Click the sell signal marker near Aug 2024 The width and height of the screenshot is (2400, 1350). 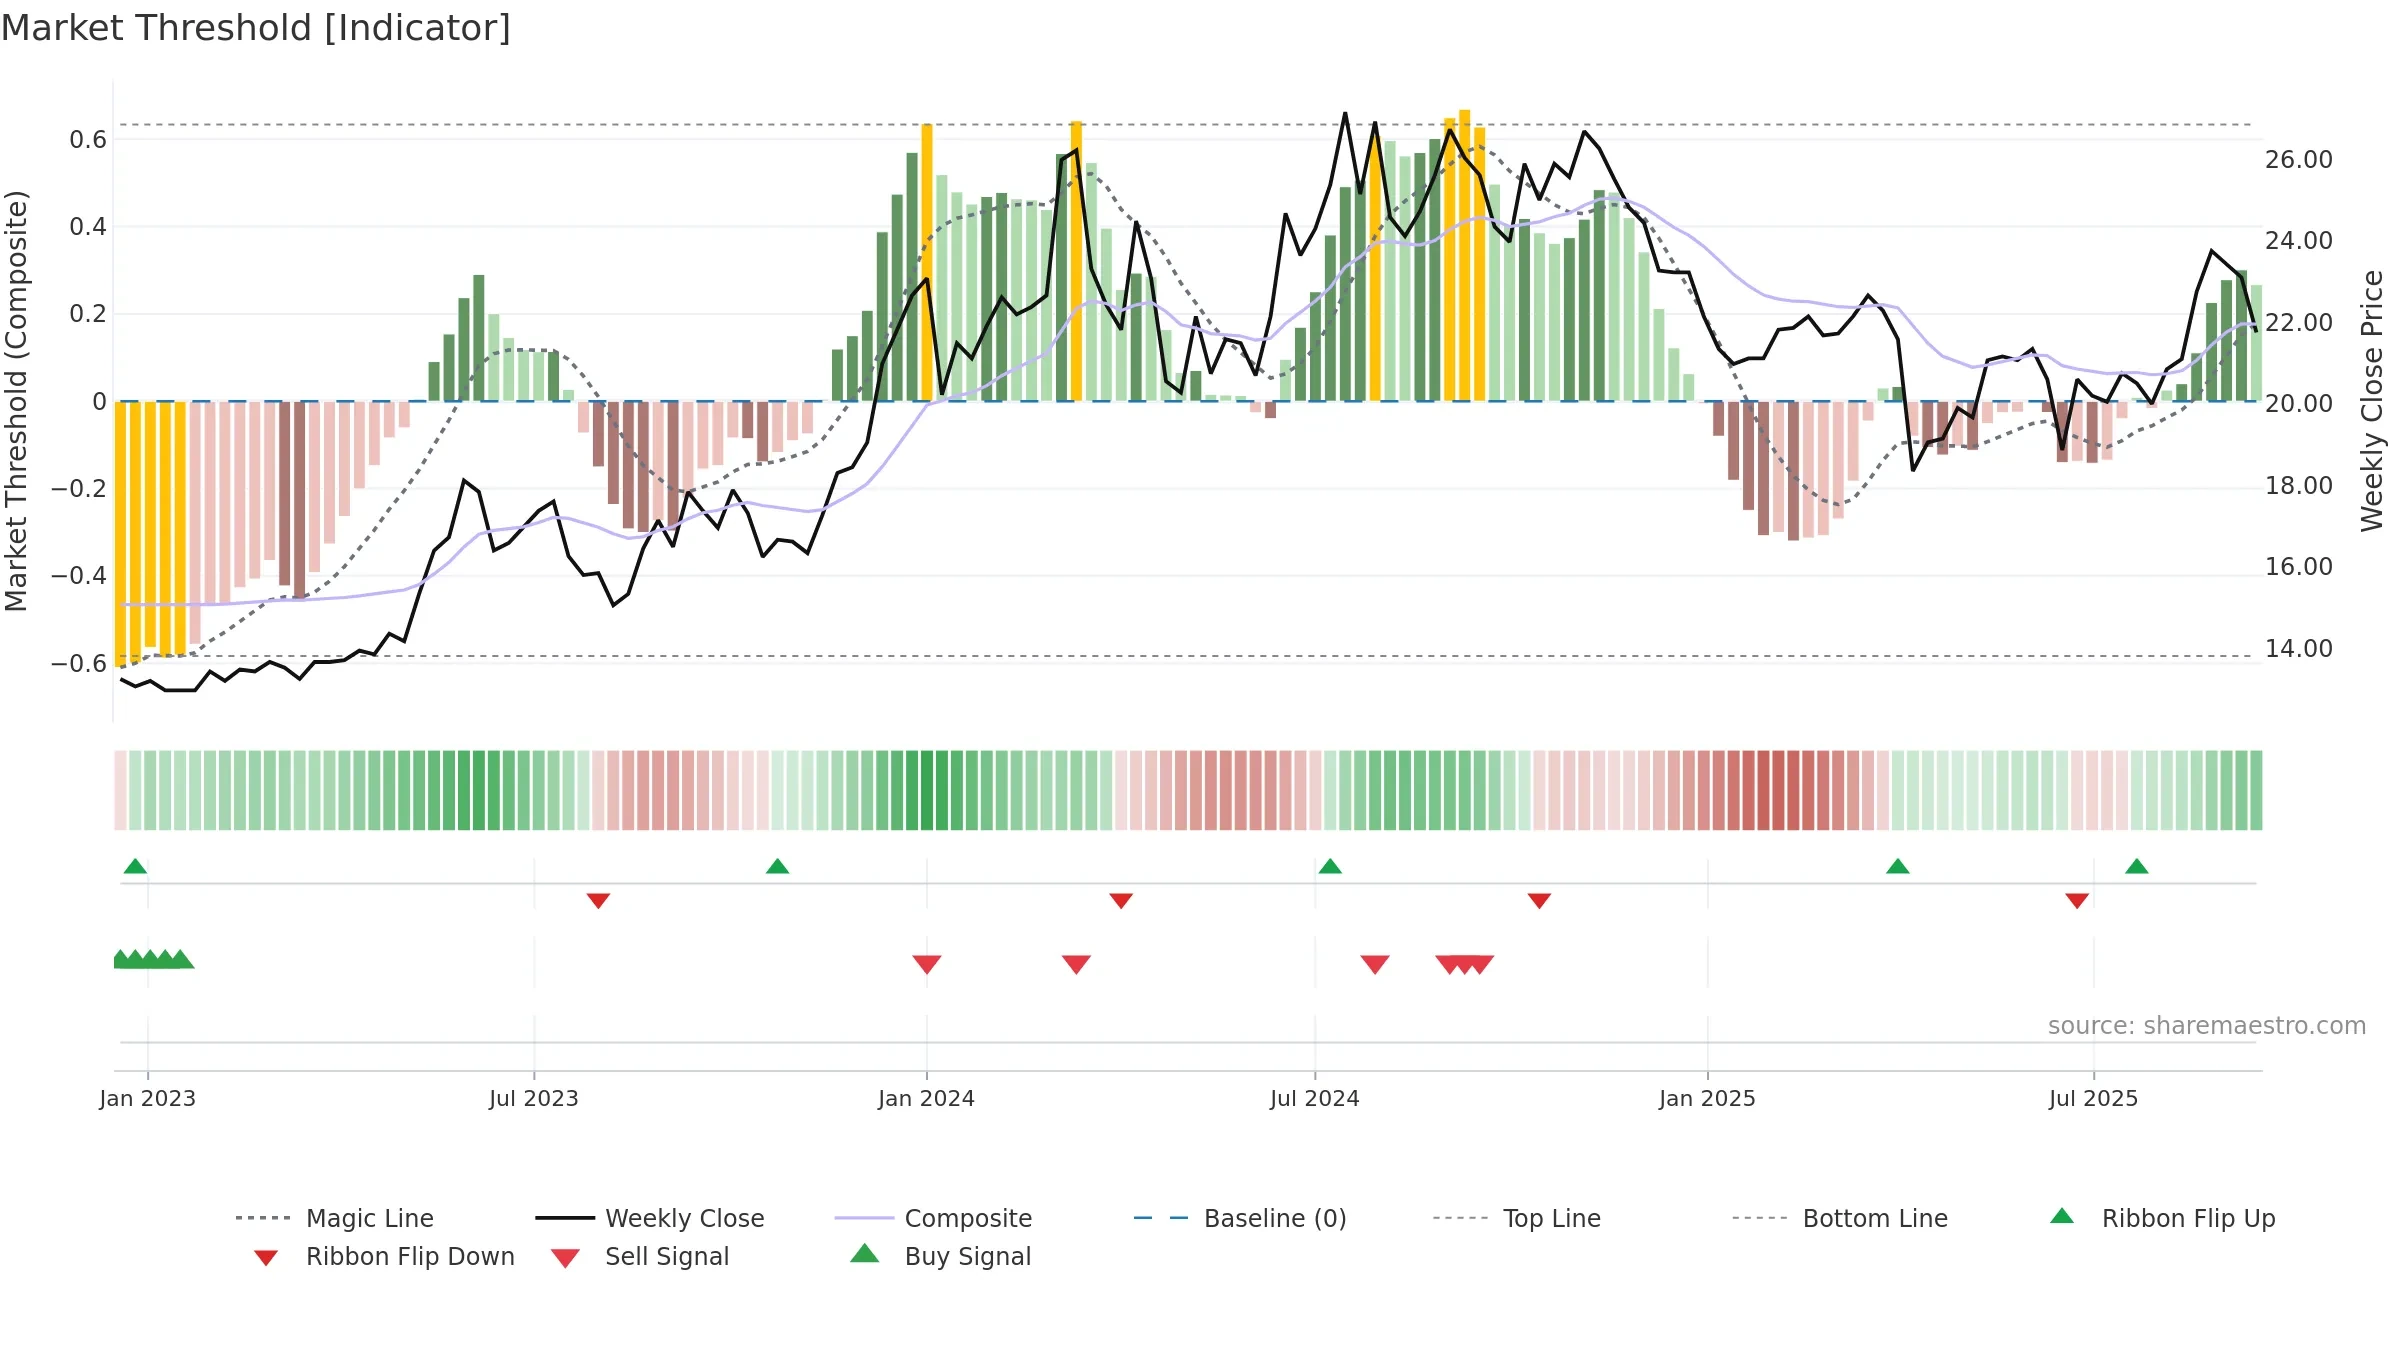[x=1375, y=964]
